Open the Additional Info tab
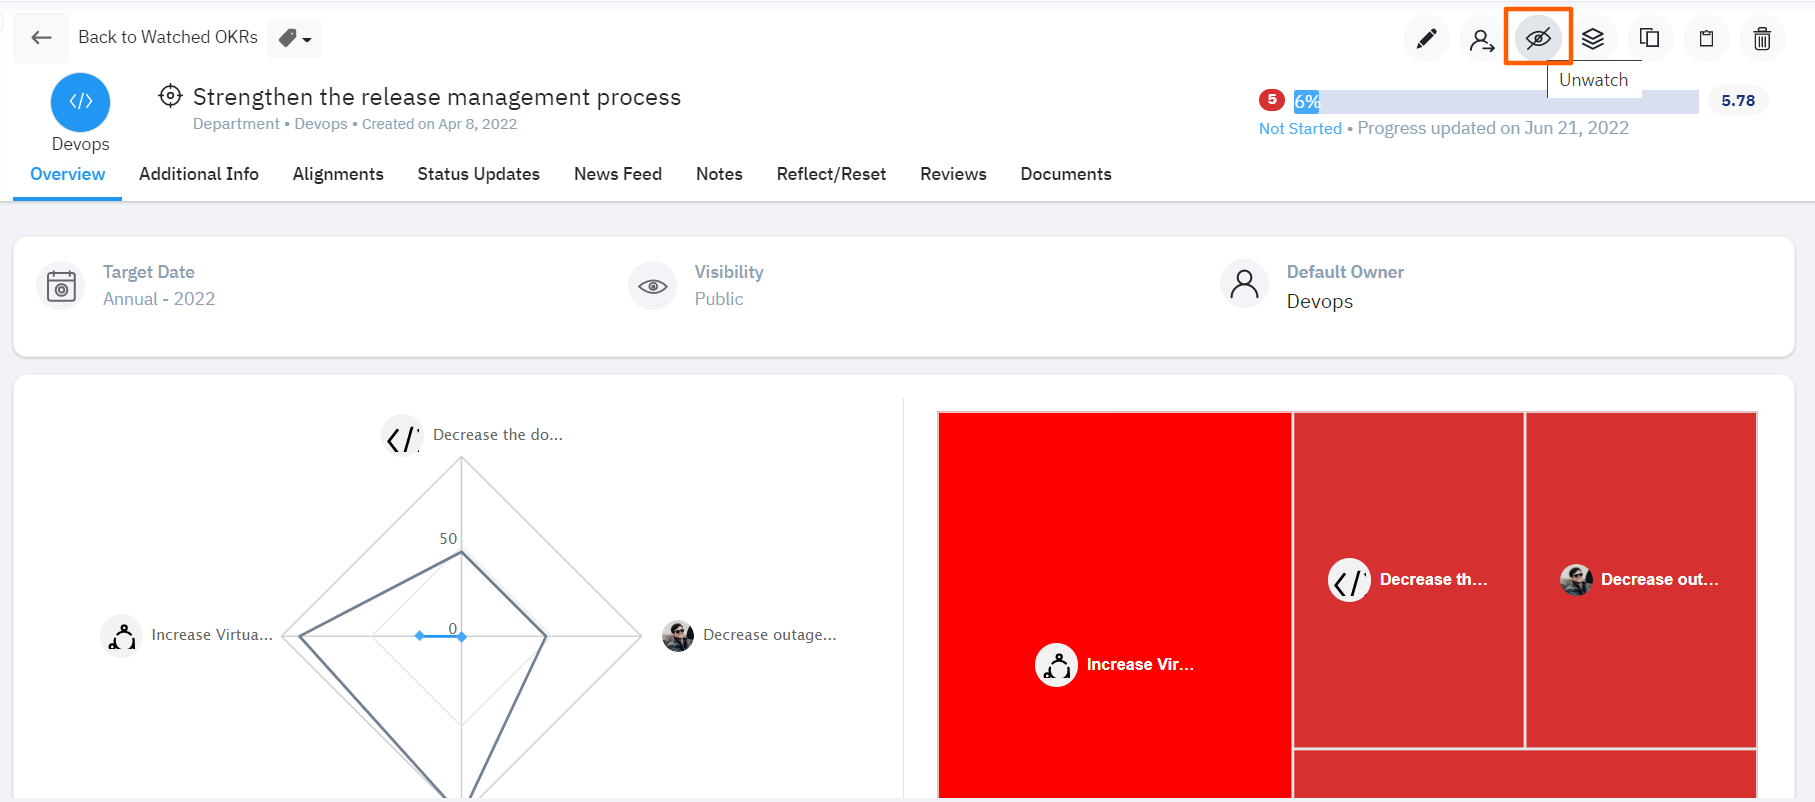Viewport: 1815px width, 802px height. [199, 174]
